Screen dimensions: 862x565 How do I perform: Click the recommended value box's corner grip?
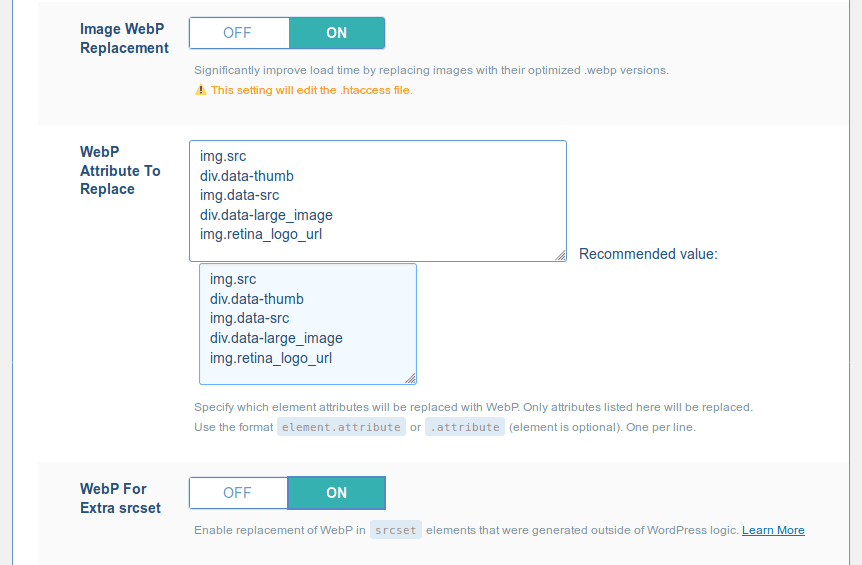(x=410, y=378)
